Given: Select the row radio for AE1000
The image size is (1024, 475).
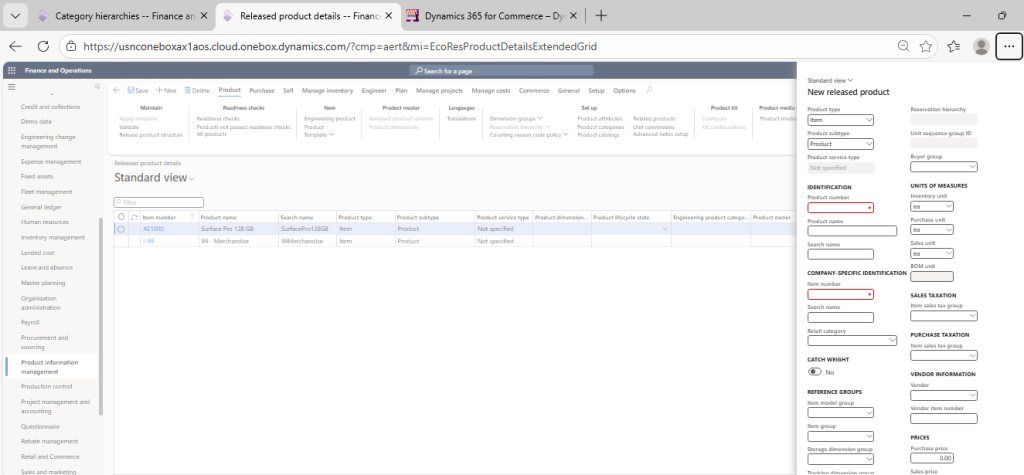Looking at the screenshot, I should [121, 229].
